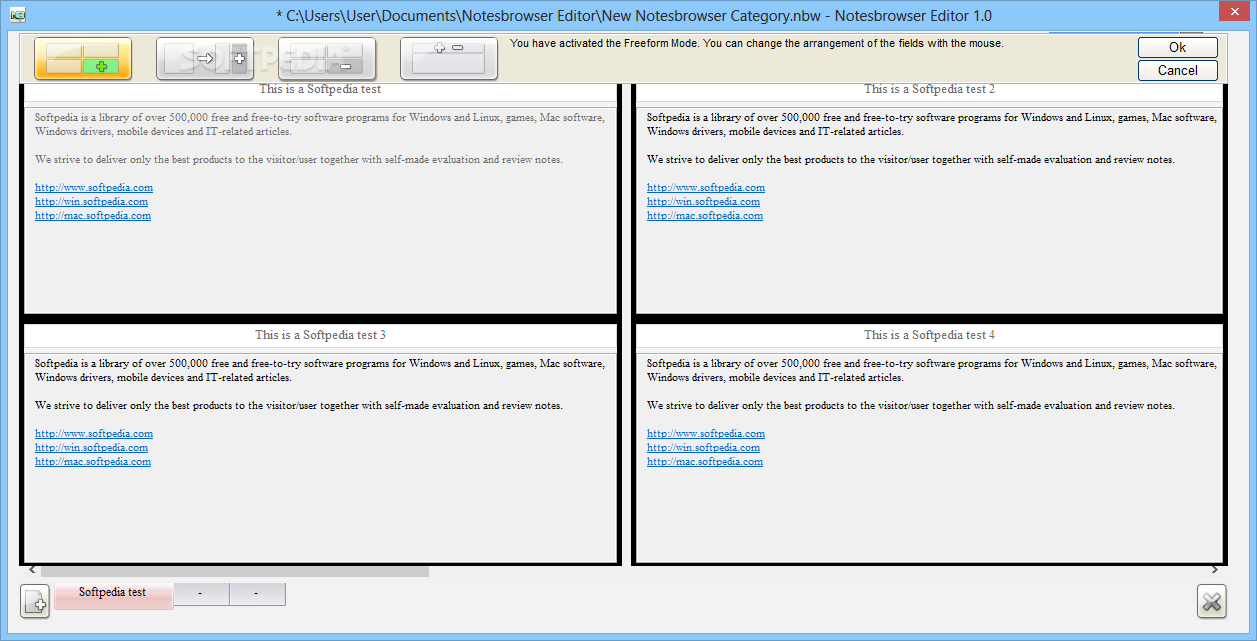Open http://mac.softpedia.com link in Softpedia test 2

705,216
